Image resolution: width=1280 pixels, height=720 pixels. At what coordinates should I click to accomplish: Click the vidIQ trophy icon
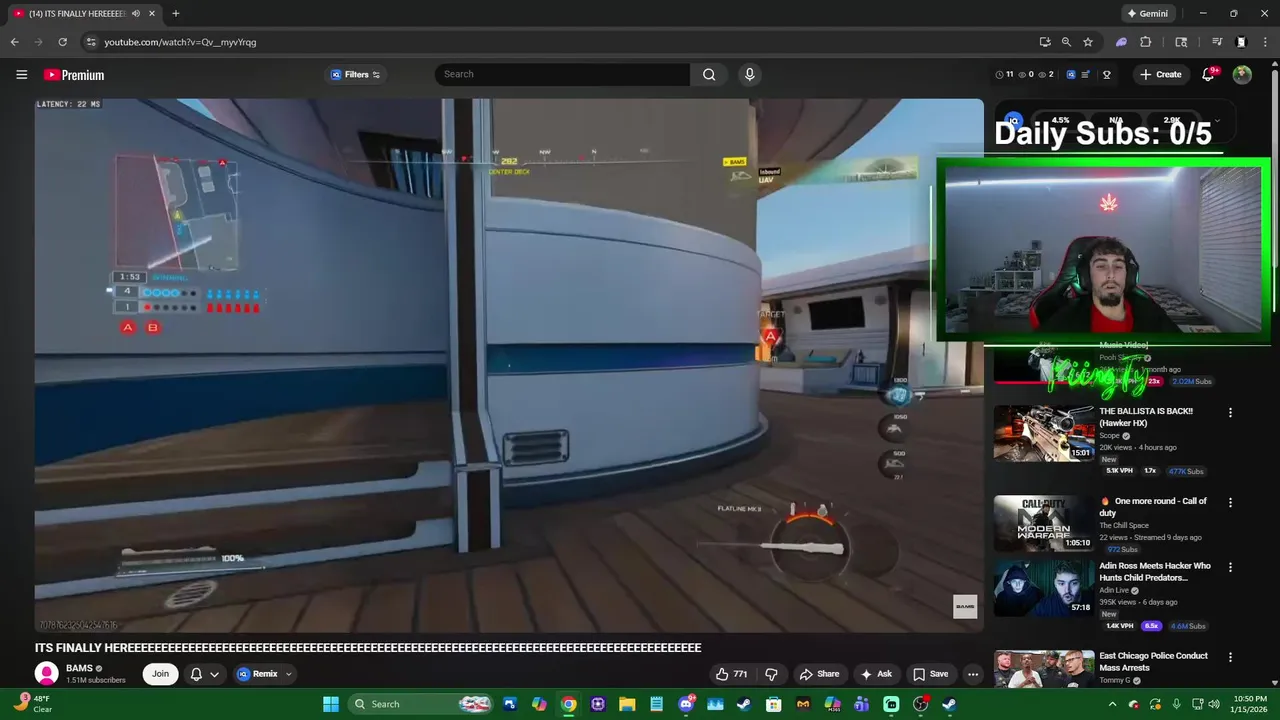[1107, 74]
